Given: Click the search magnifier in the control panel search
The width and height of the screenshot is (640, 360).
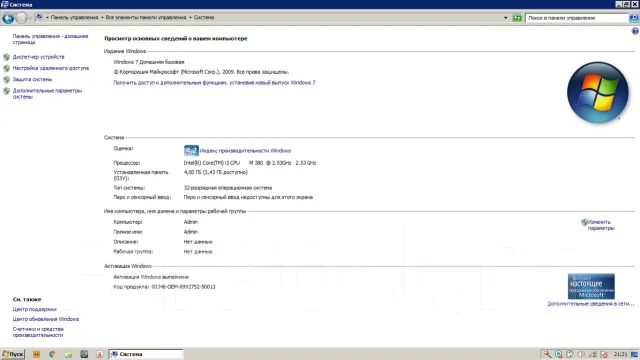Looking at the screenshot, I should click(x=633, y=18).
